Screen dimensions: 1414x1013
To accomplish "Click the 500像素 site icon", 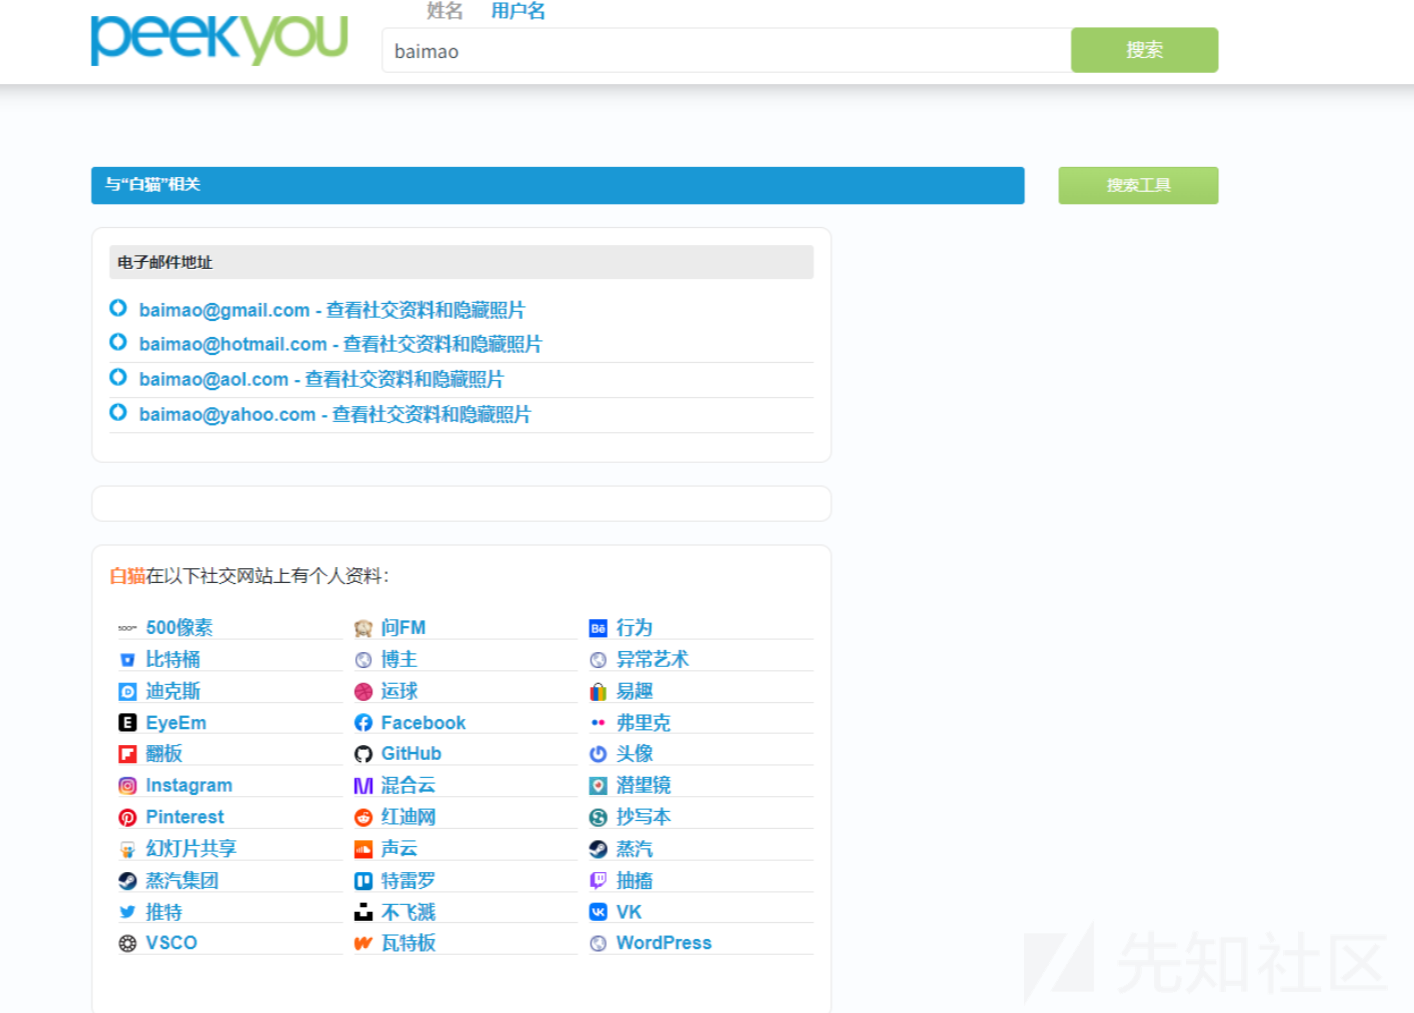I will click(127, 628).
